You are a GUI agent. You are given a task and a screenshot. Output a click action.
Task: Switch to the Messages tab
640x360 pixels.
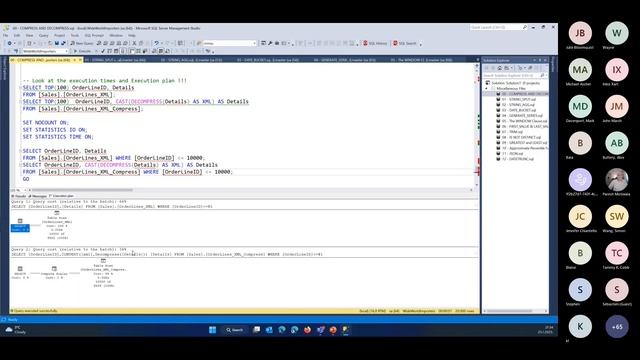(x=37, y=196)
